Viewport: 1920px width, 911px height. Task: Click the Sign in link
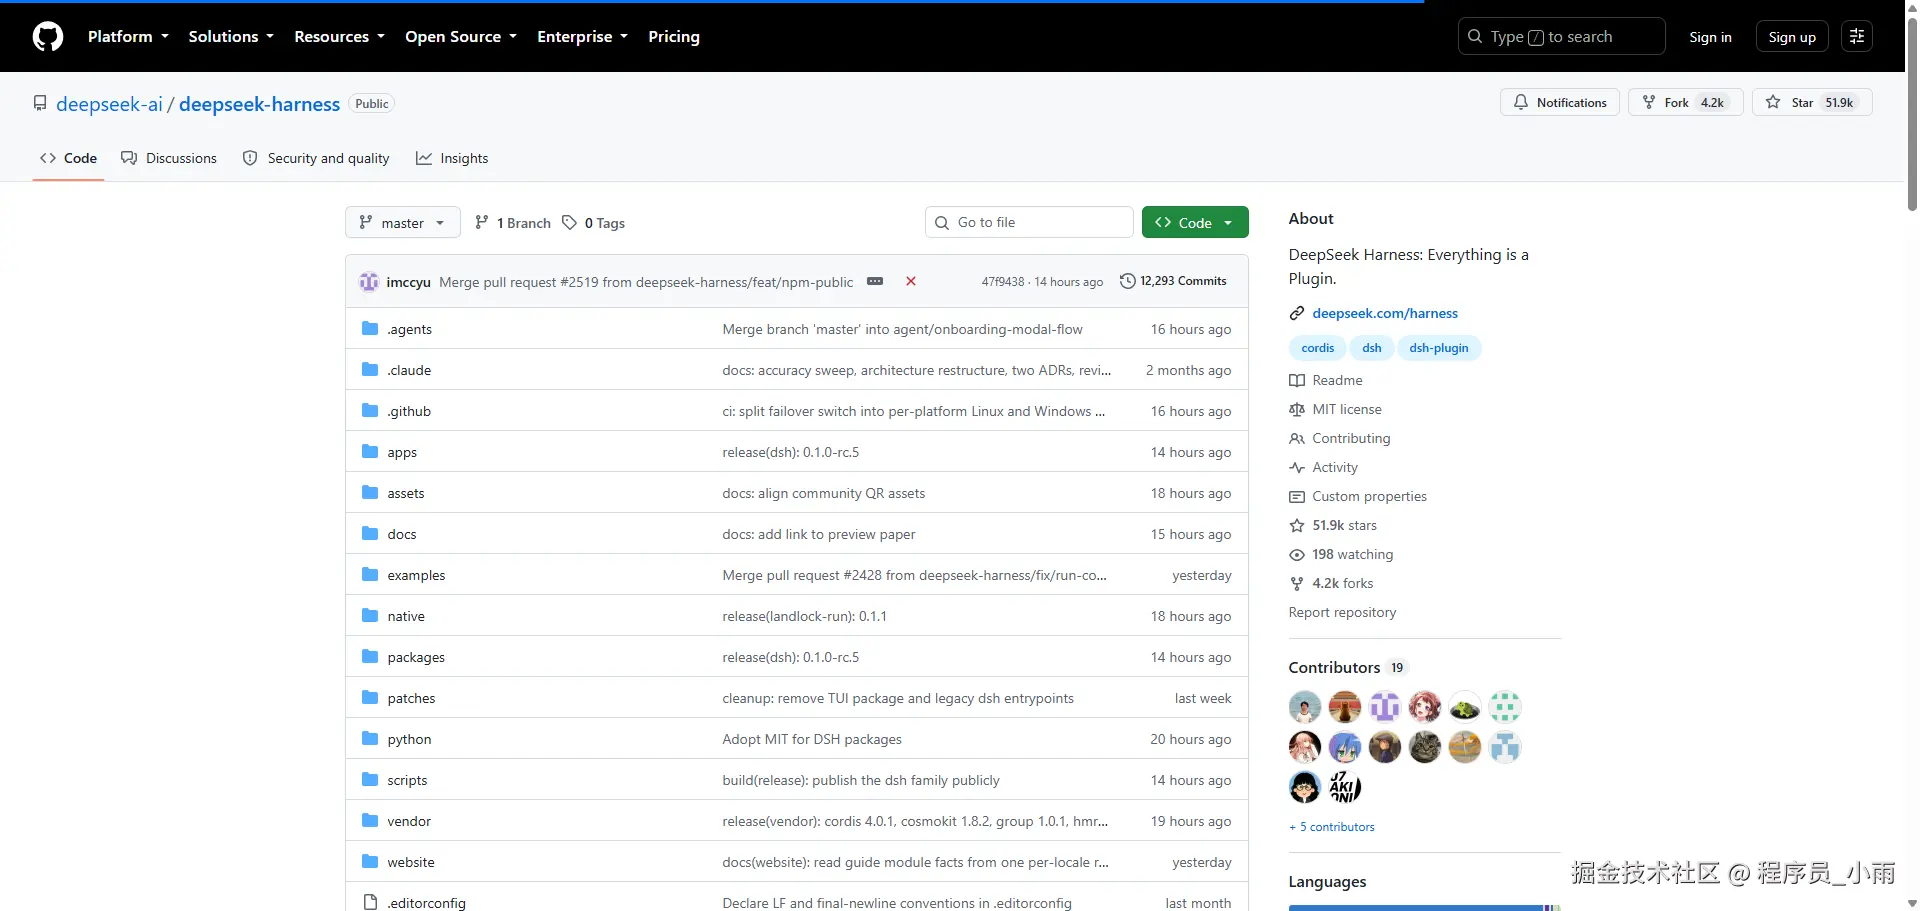click(1710, 37)
